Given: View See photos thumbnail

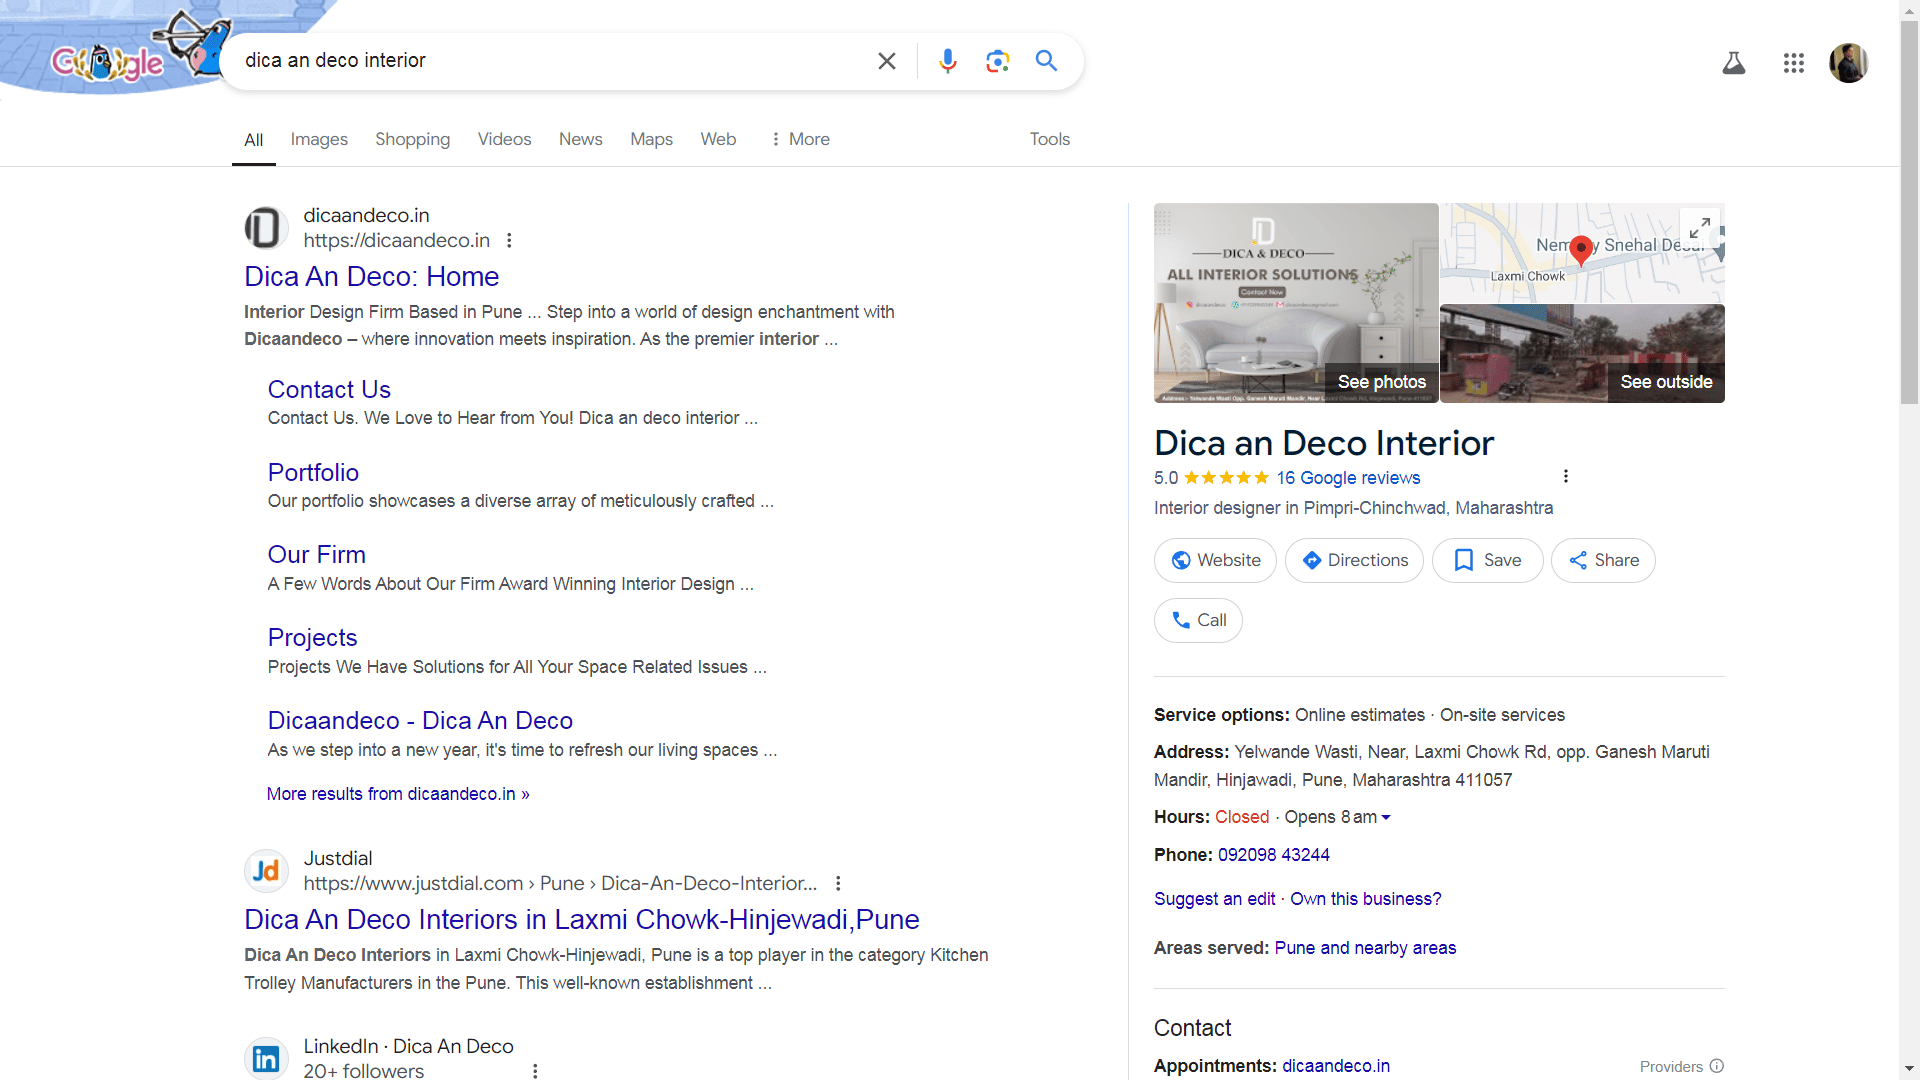Looking at the screenshot, I should coord(1296,303).
